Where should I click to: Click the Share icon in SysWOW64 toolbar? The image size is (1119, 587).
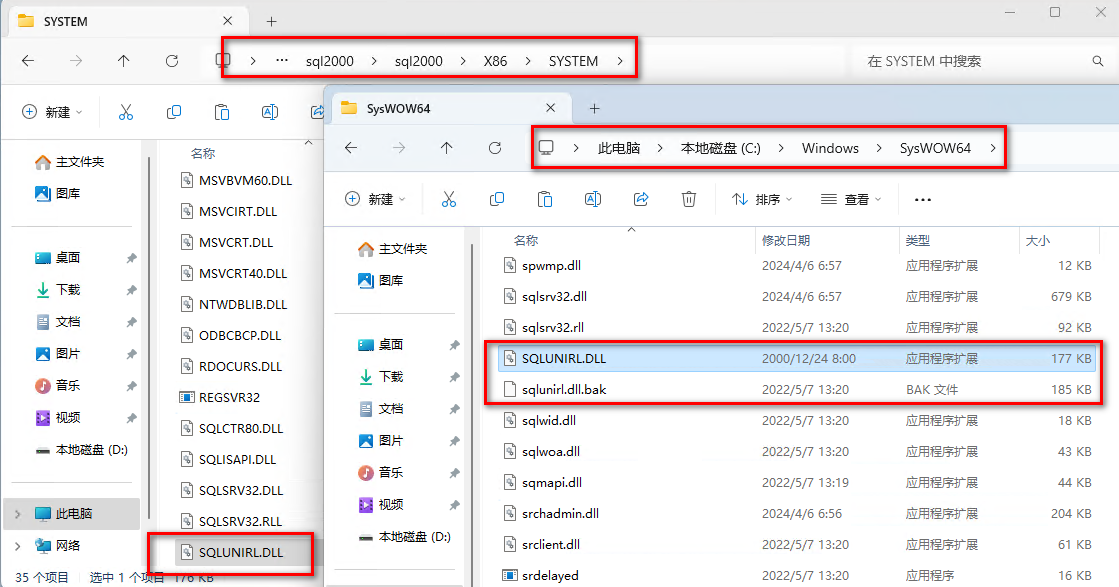click(641, 199)
